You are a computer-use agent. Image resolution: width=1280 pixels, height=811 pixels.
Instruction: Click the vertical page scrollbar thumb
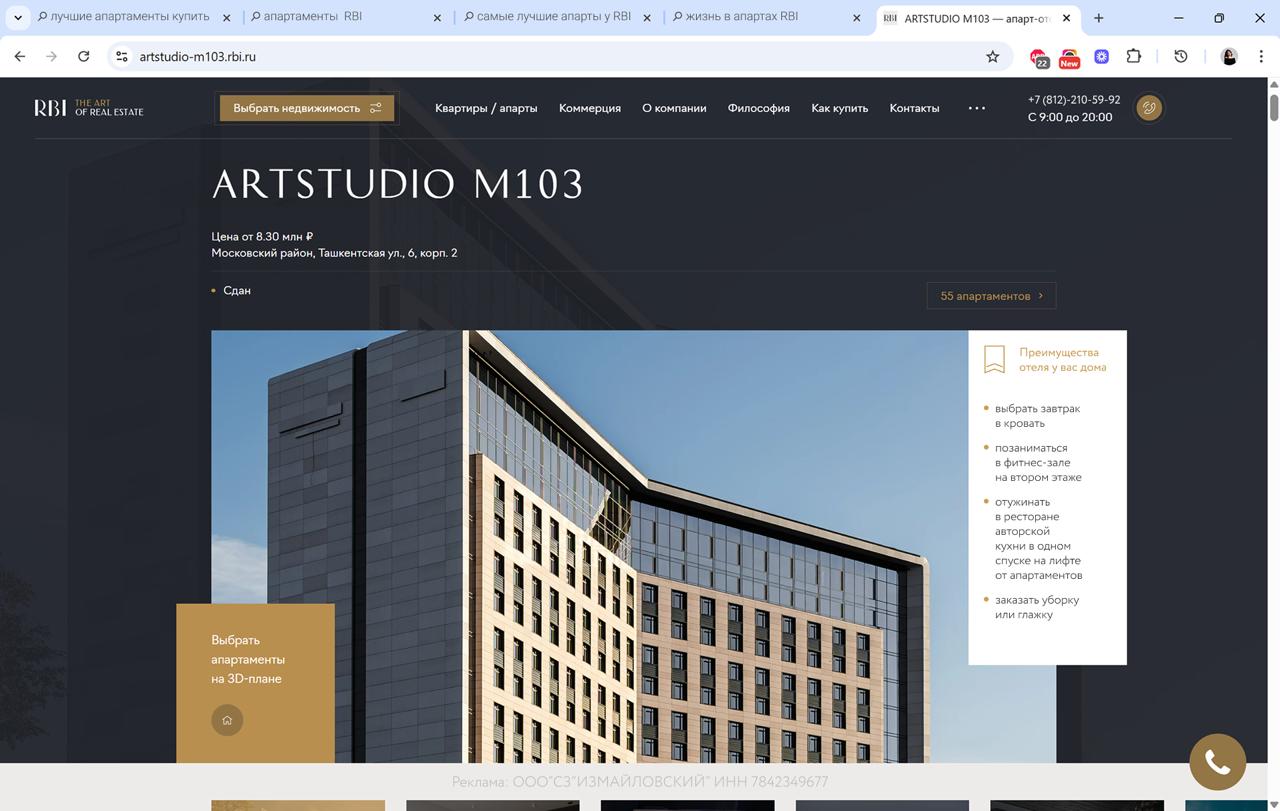click(1274, 107)
